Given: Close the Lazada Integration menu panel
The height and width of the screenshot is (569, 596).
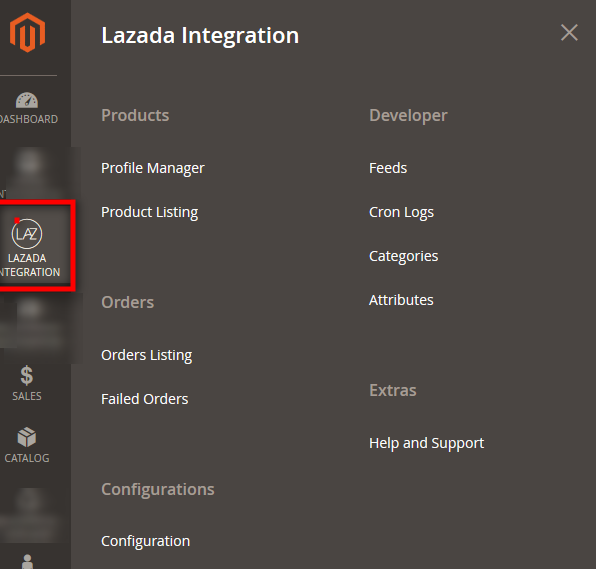Looking at the screenshot, I should [569, 33].
